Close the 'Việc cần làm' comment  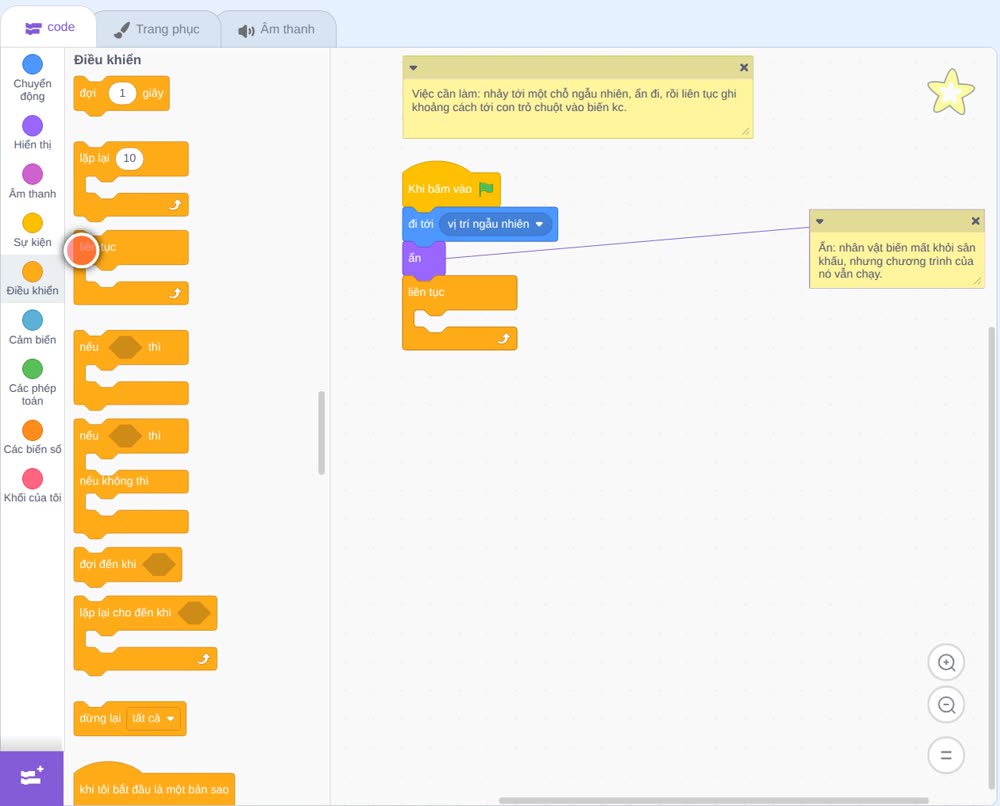(x=744, y=68)
